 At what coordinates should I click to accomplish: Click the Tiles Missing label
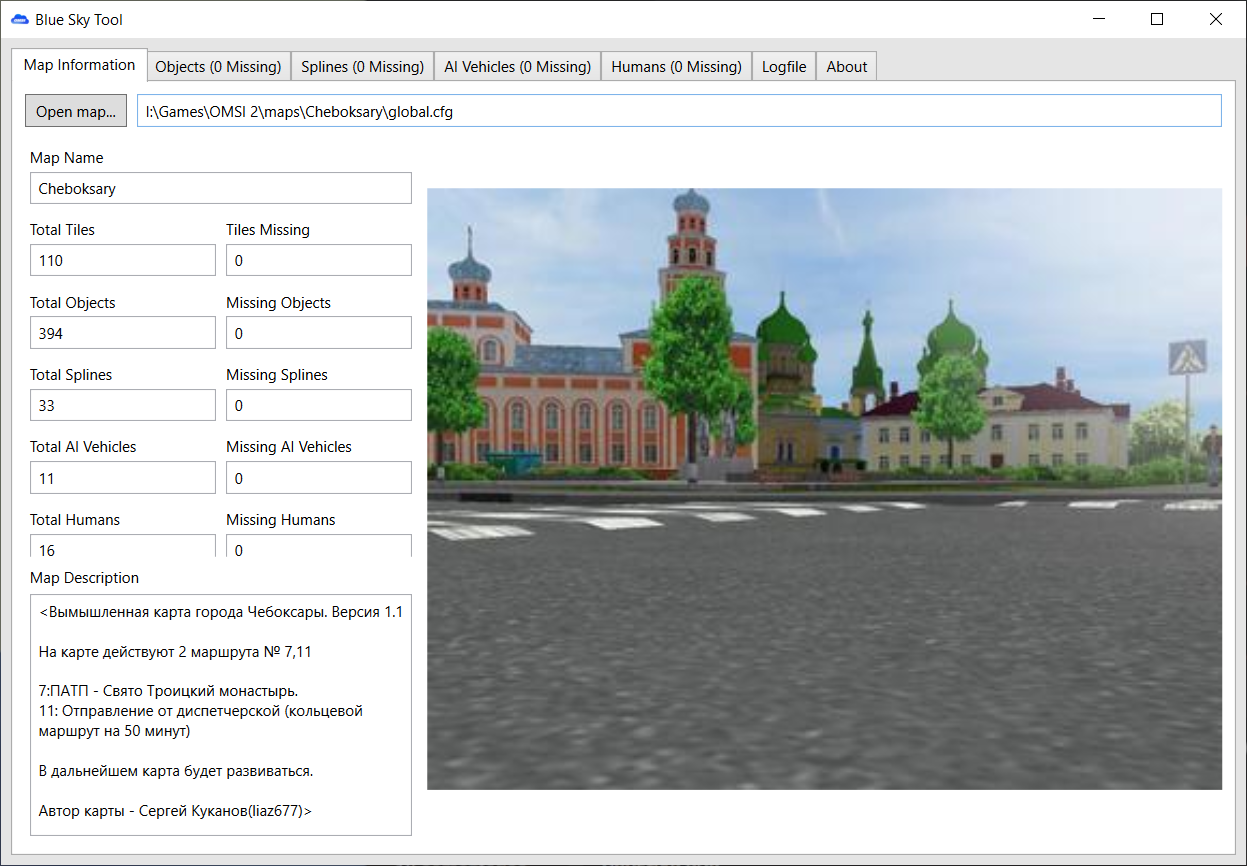point(268,230)
